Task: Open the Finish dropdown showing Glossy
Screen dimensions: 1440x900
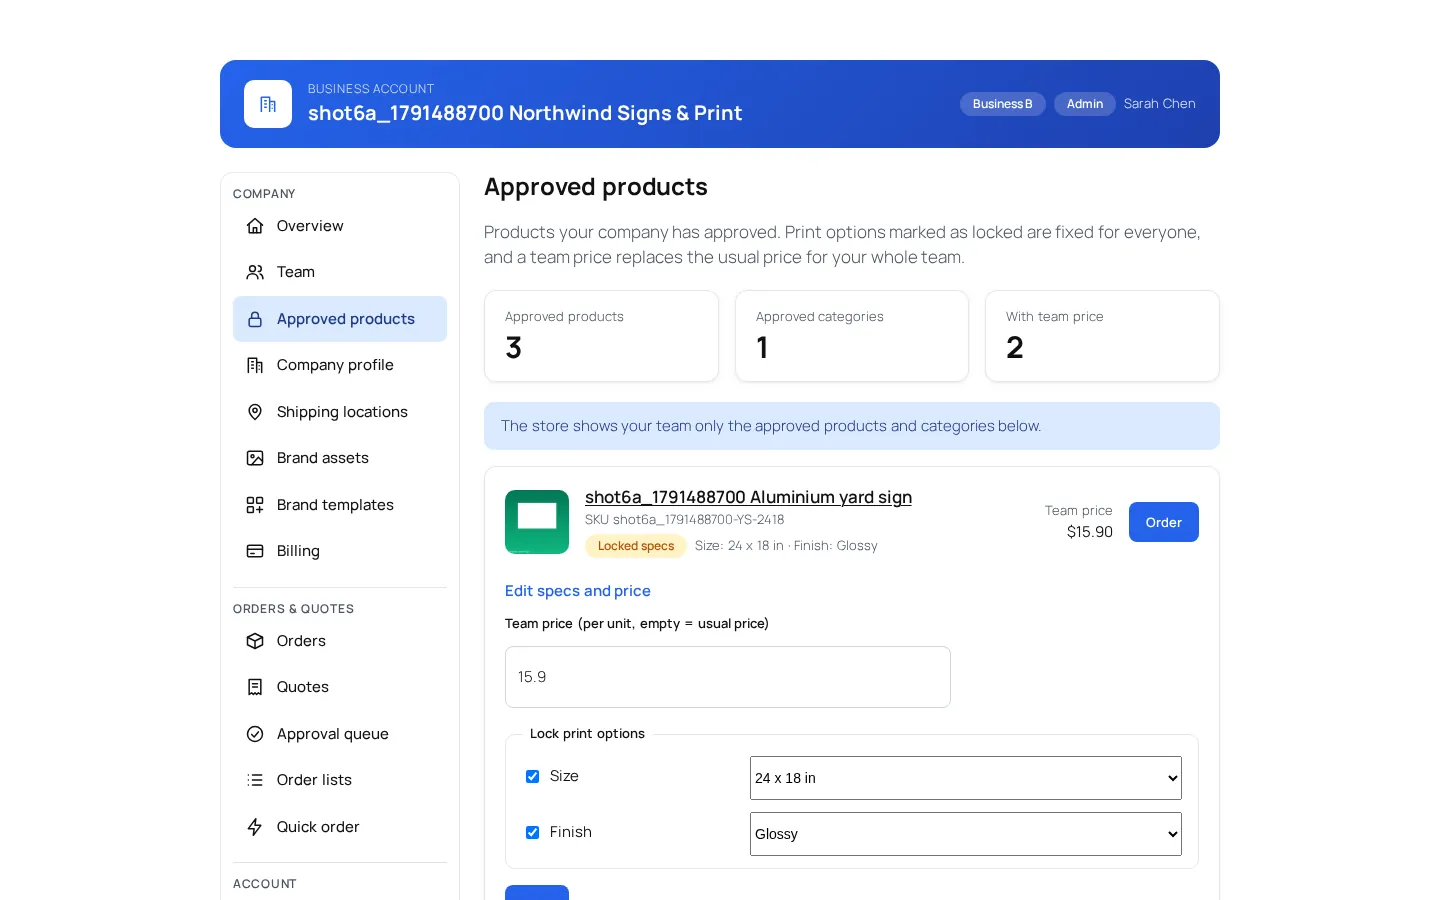Action: click(x=966, y=834)
